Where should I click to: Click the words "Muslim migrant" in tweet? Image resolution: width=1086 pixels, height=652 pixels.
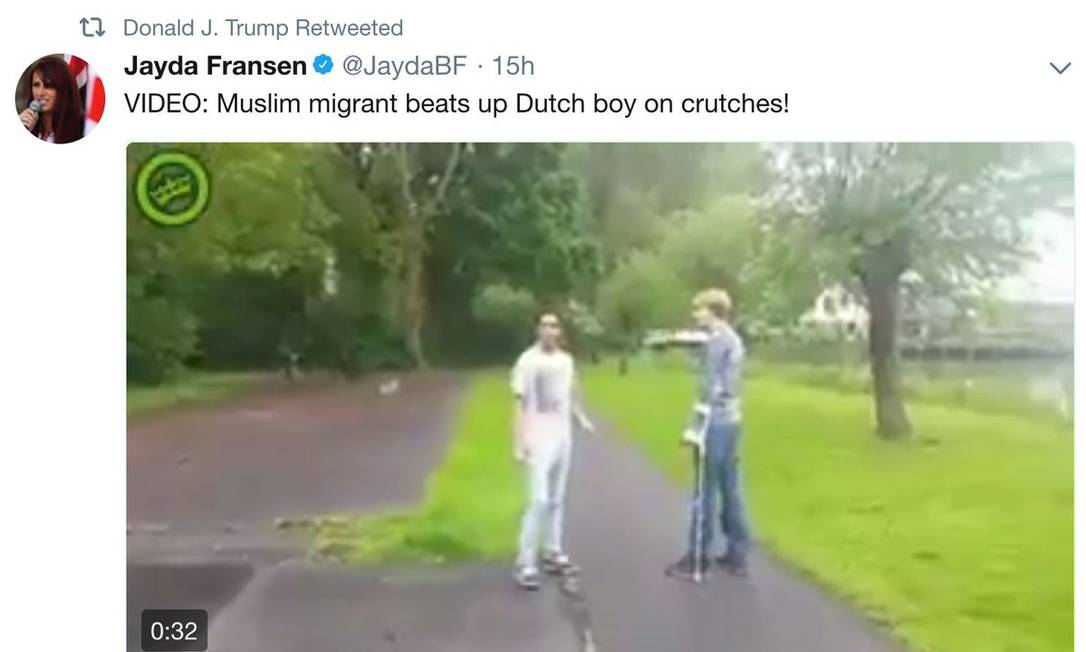[x=307, y=104]
